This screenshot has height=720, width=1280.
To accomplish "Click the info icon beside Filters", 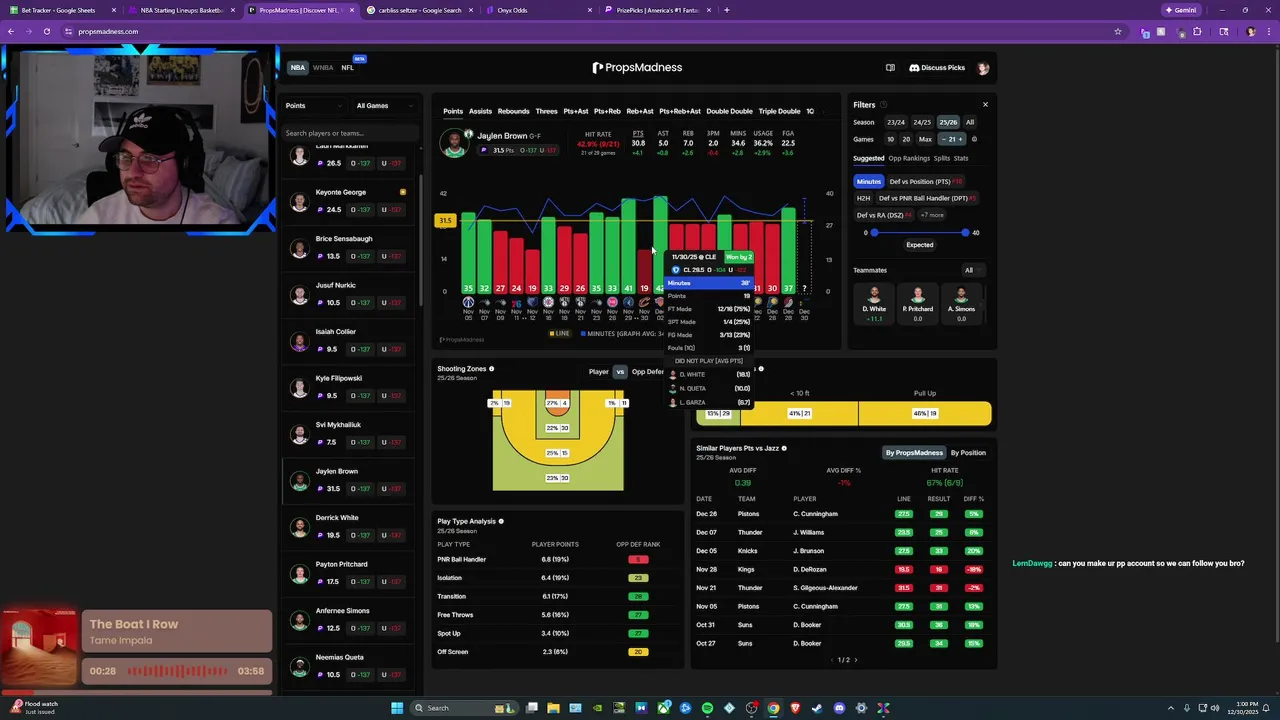I will tap(883, 105).
